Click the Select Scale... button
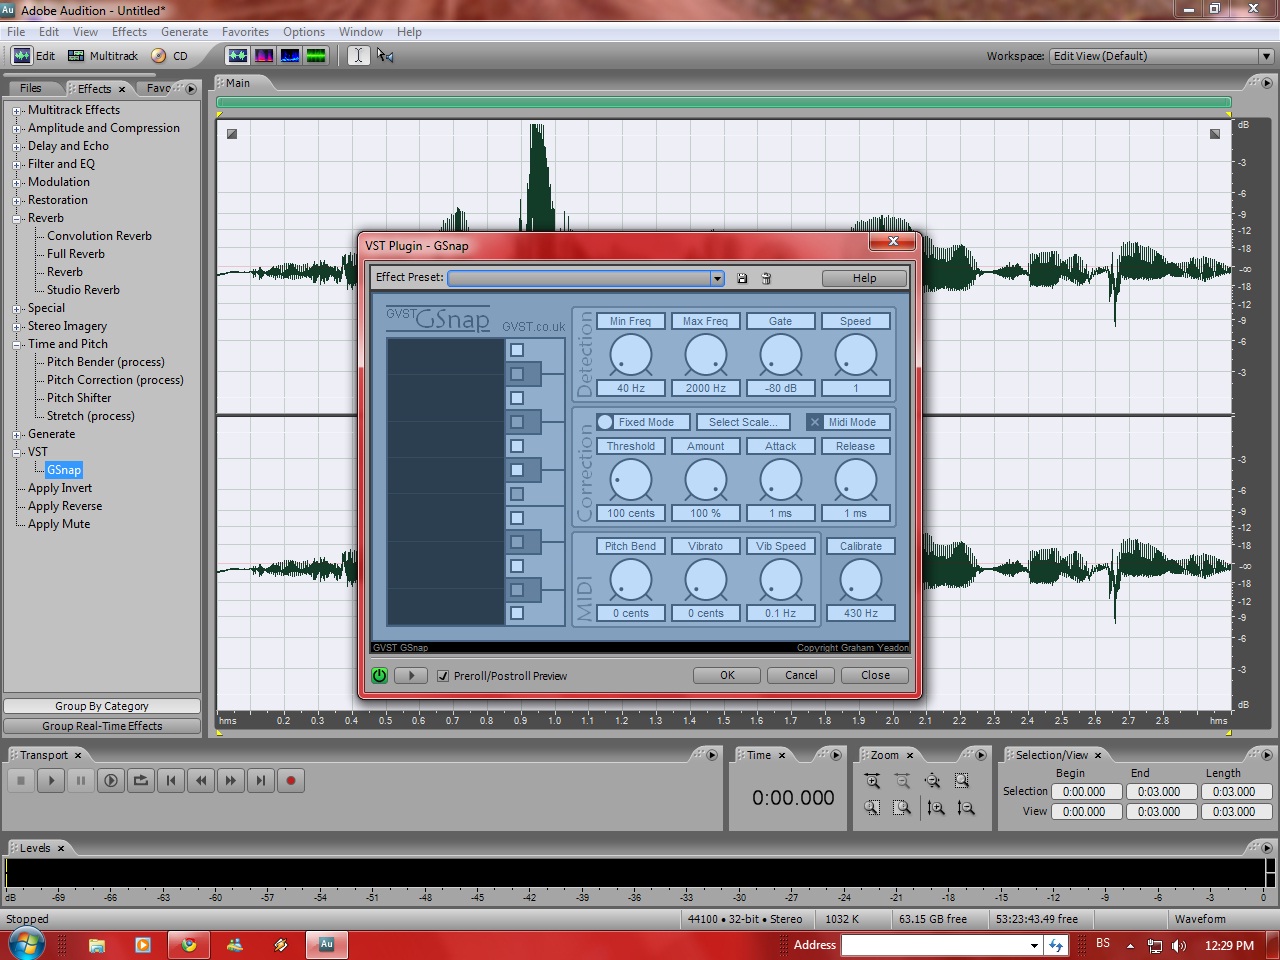 (743, 422)
